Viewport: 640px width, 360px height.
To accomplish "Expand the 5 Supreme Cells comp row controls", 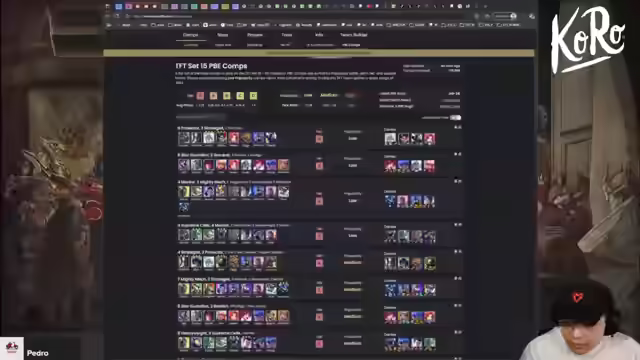I will coord(458,224).
